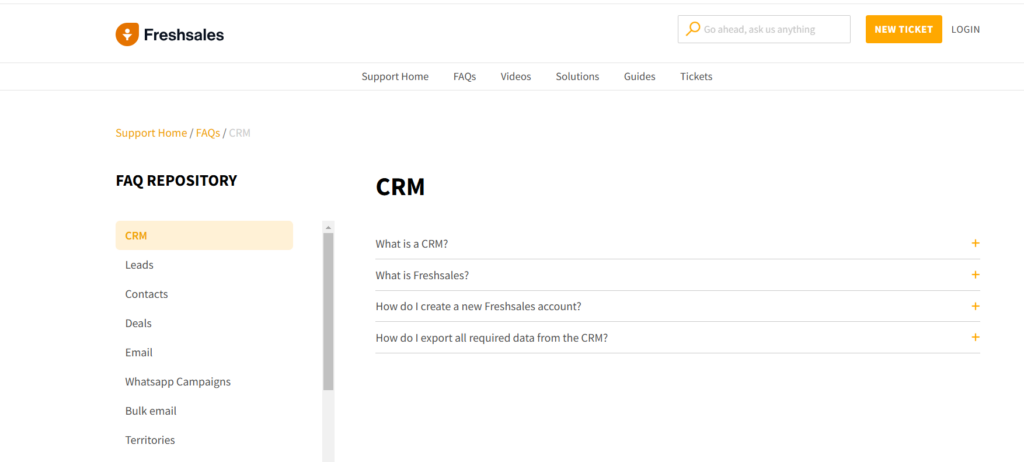Viewport: 1024px width, 462px height.
Task: Select Leads in the FAQ repository
Action: pyautogui.click(x=139, y=265)
